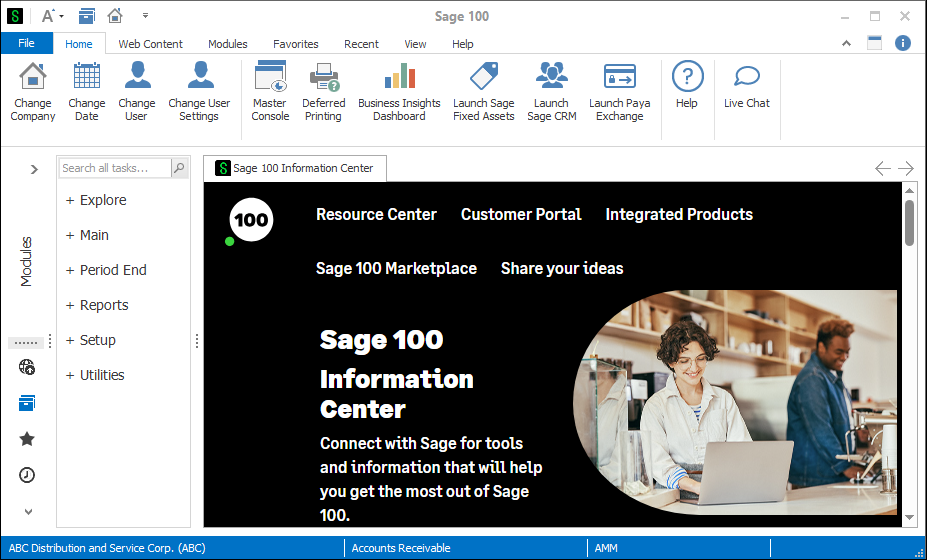Launch Sage CRM
Screen dimensions: 927x560
click(551, 90)
